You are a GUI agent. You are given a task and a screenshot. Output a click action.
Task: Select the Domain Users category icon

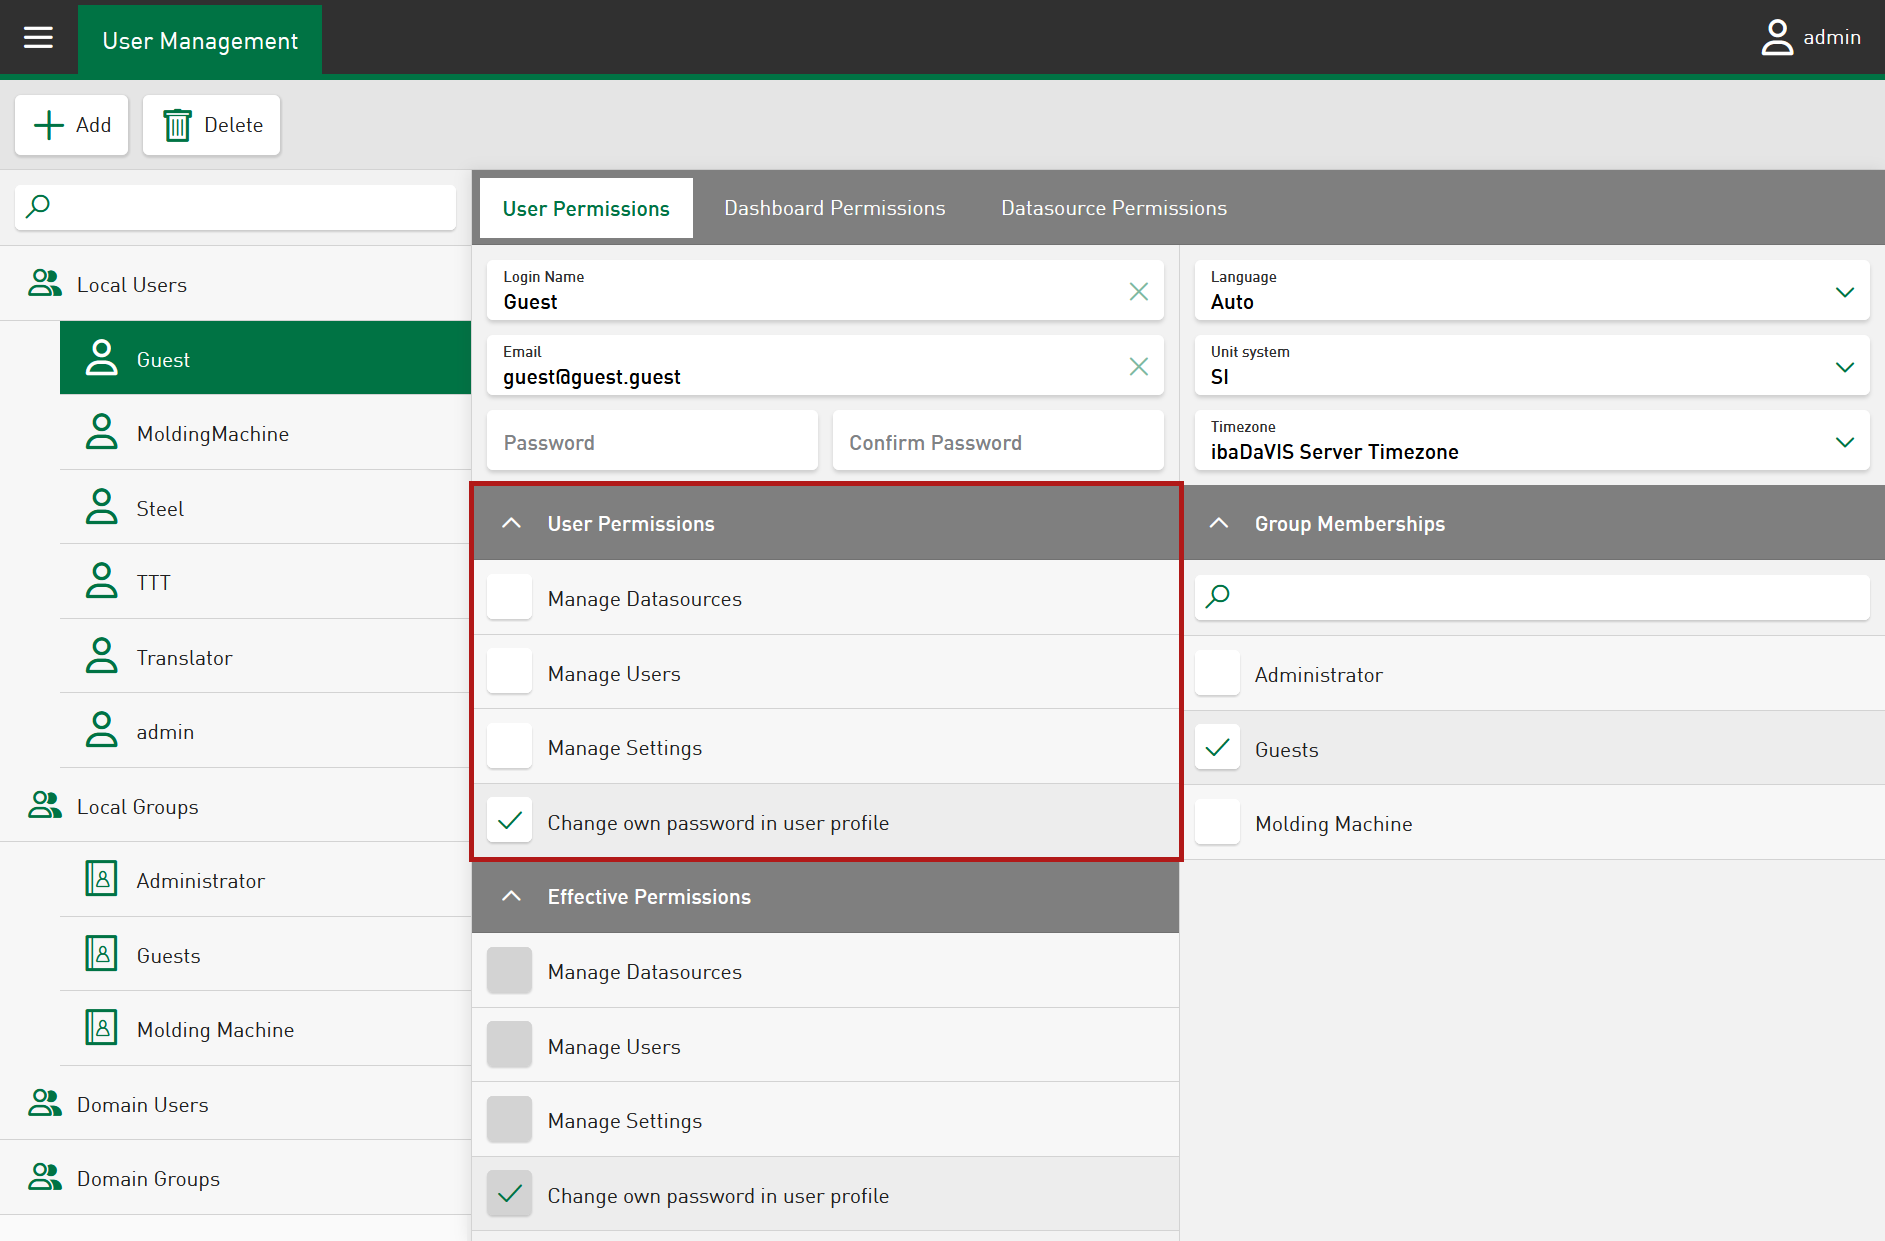pos(44,1104)
